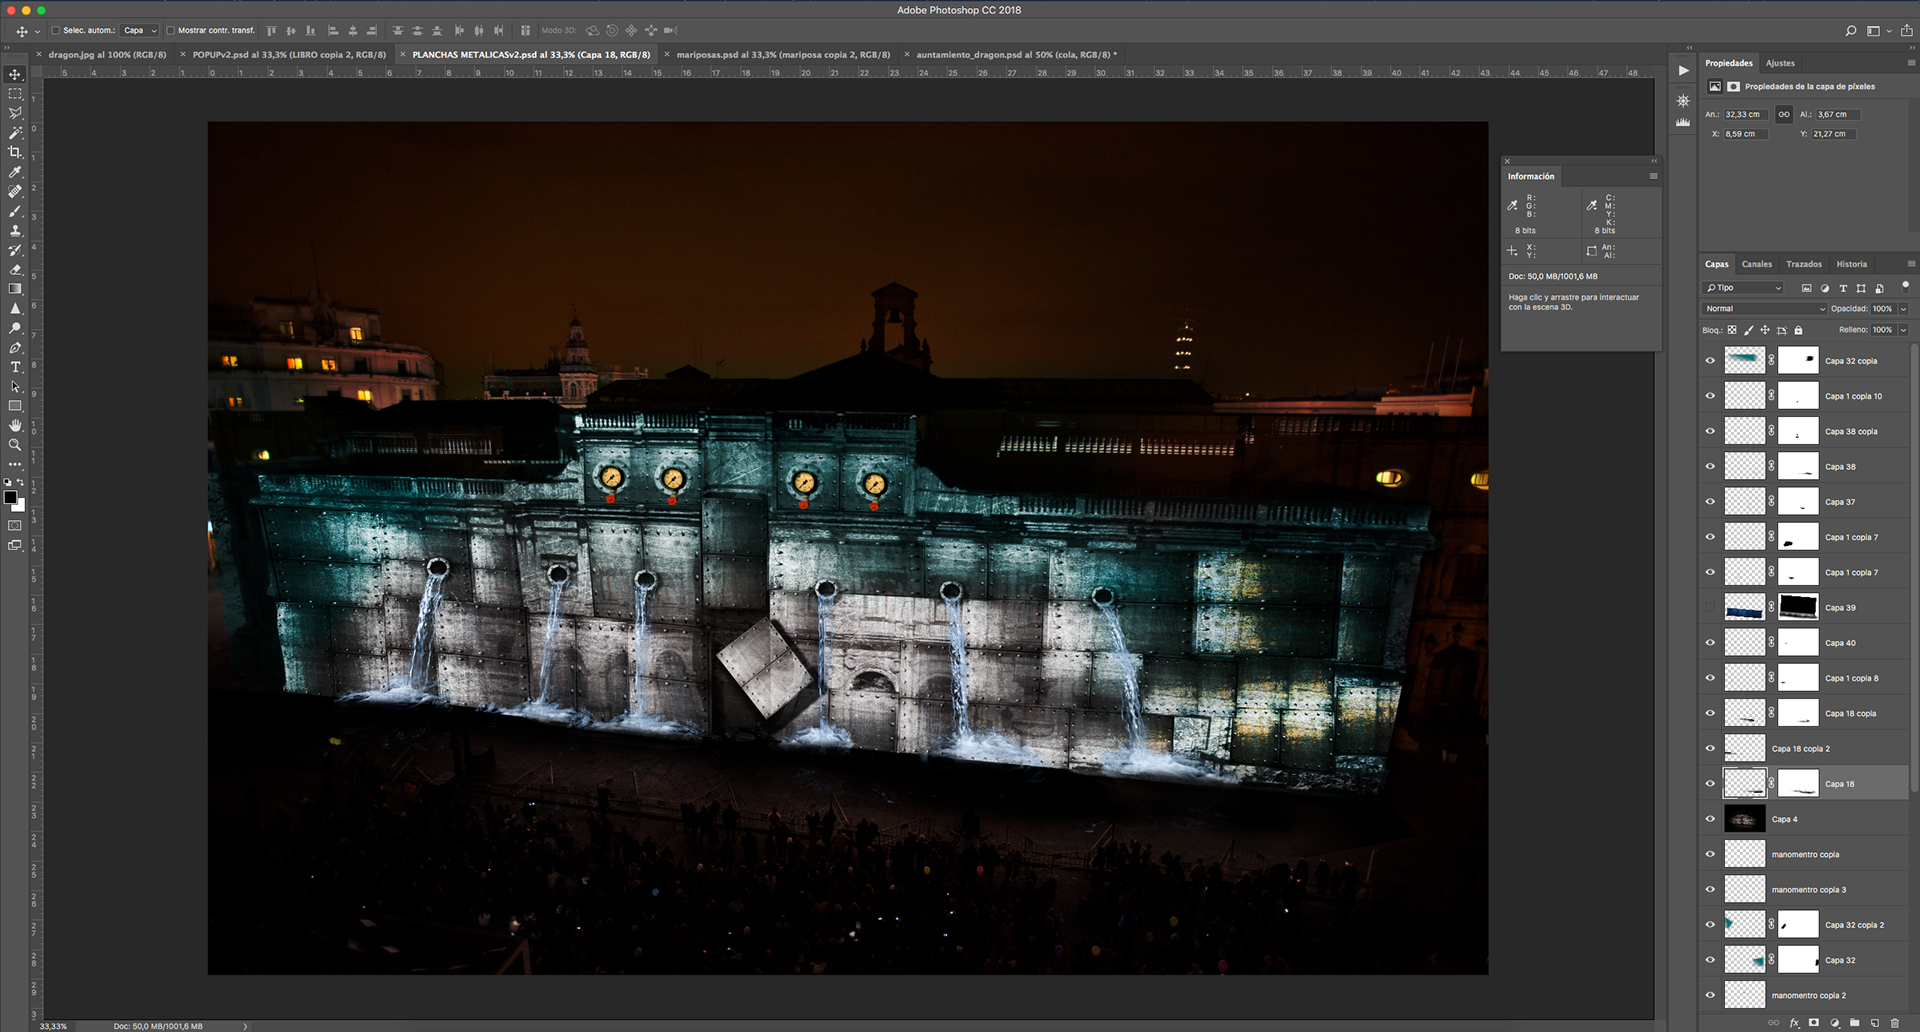Select the Dodge tool

pyautogui.click(x=15, y=328)
